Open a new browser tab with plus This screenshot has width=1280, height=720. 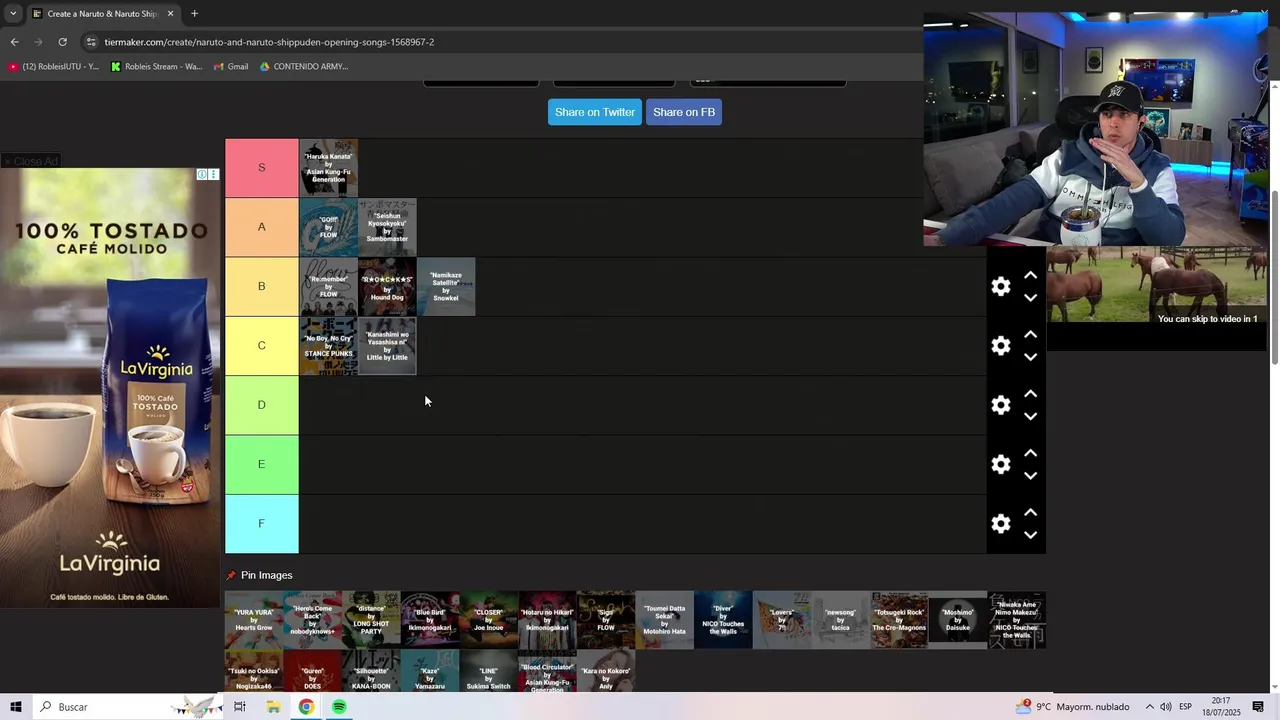pos(194,14)
